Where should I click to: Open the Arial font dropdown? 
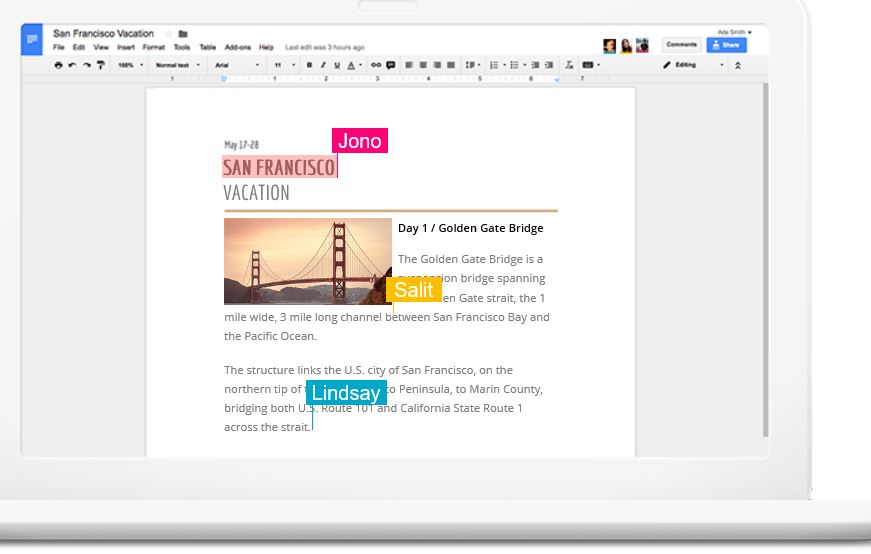[x=237, y=65]
